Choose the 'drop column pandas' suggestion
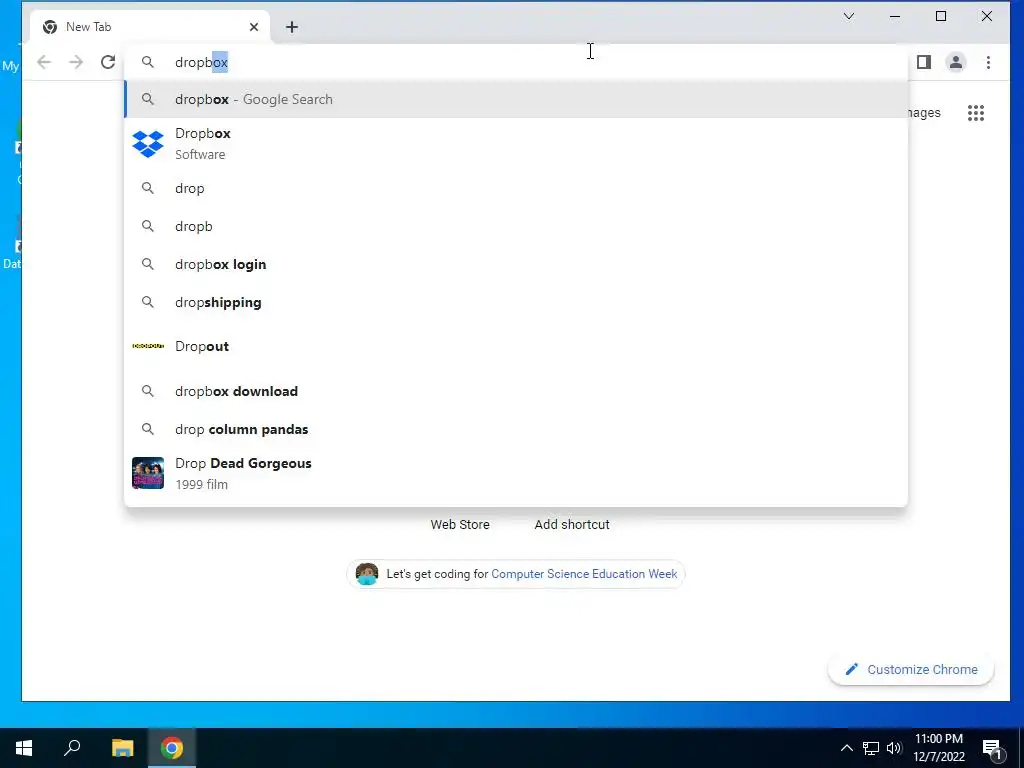Screen dimensions: 1024x768 (x=516, y=429)
